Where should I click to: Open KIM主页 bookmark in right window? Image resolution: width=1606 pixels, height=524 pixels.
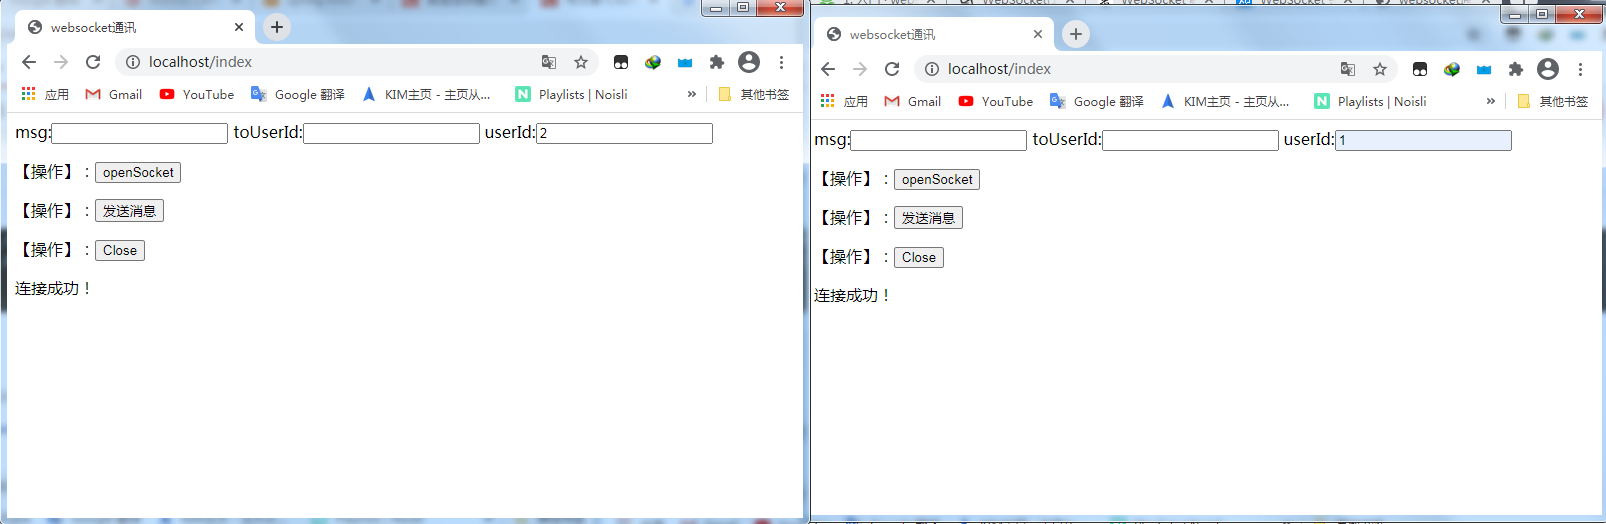pyautogui.click(x=1225, y=101)
